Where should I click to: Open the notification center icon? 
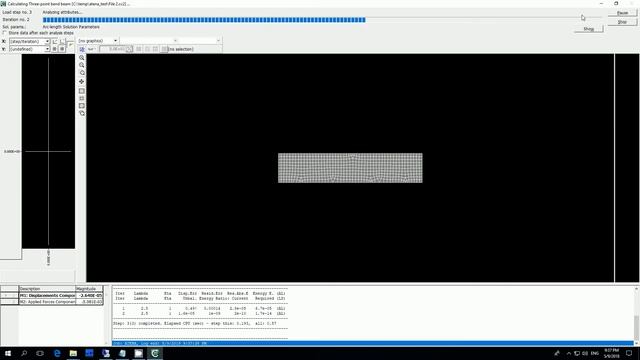[629, 353]
